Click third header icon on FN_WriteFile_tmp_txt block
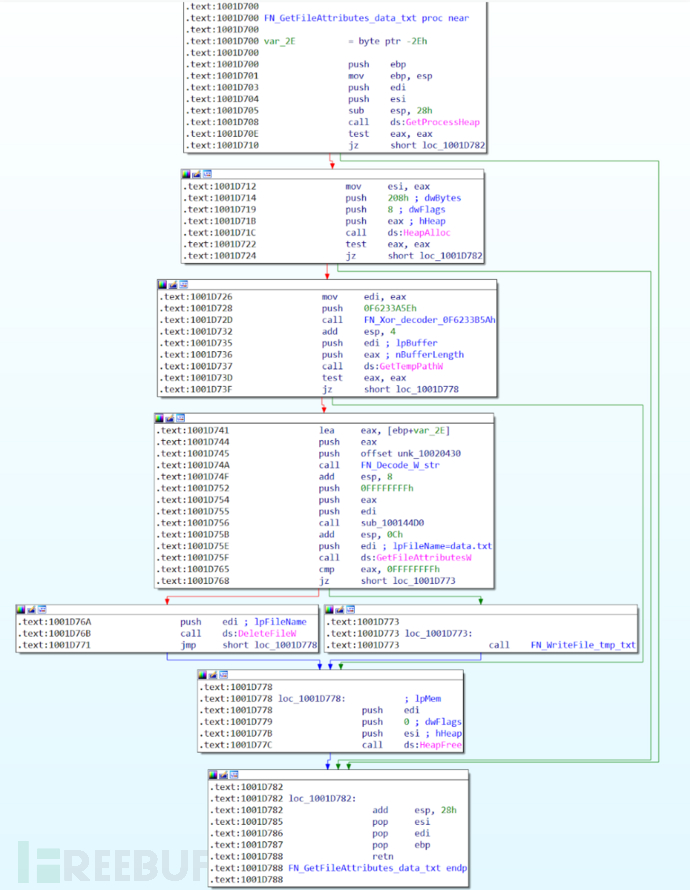 [x=347, y=607]
